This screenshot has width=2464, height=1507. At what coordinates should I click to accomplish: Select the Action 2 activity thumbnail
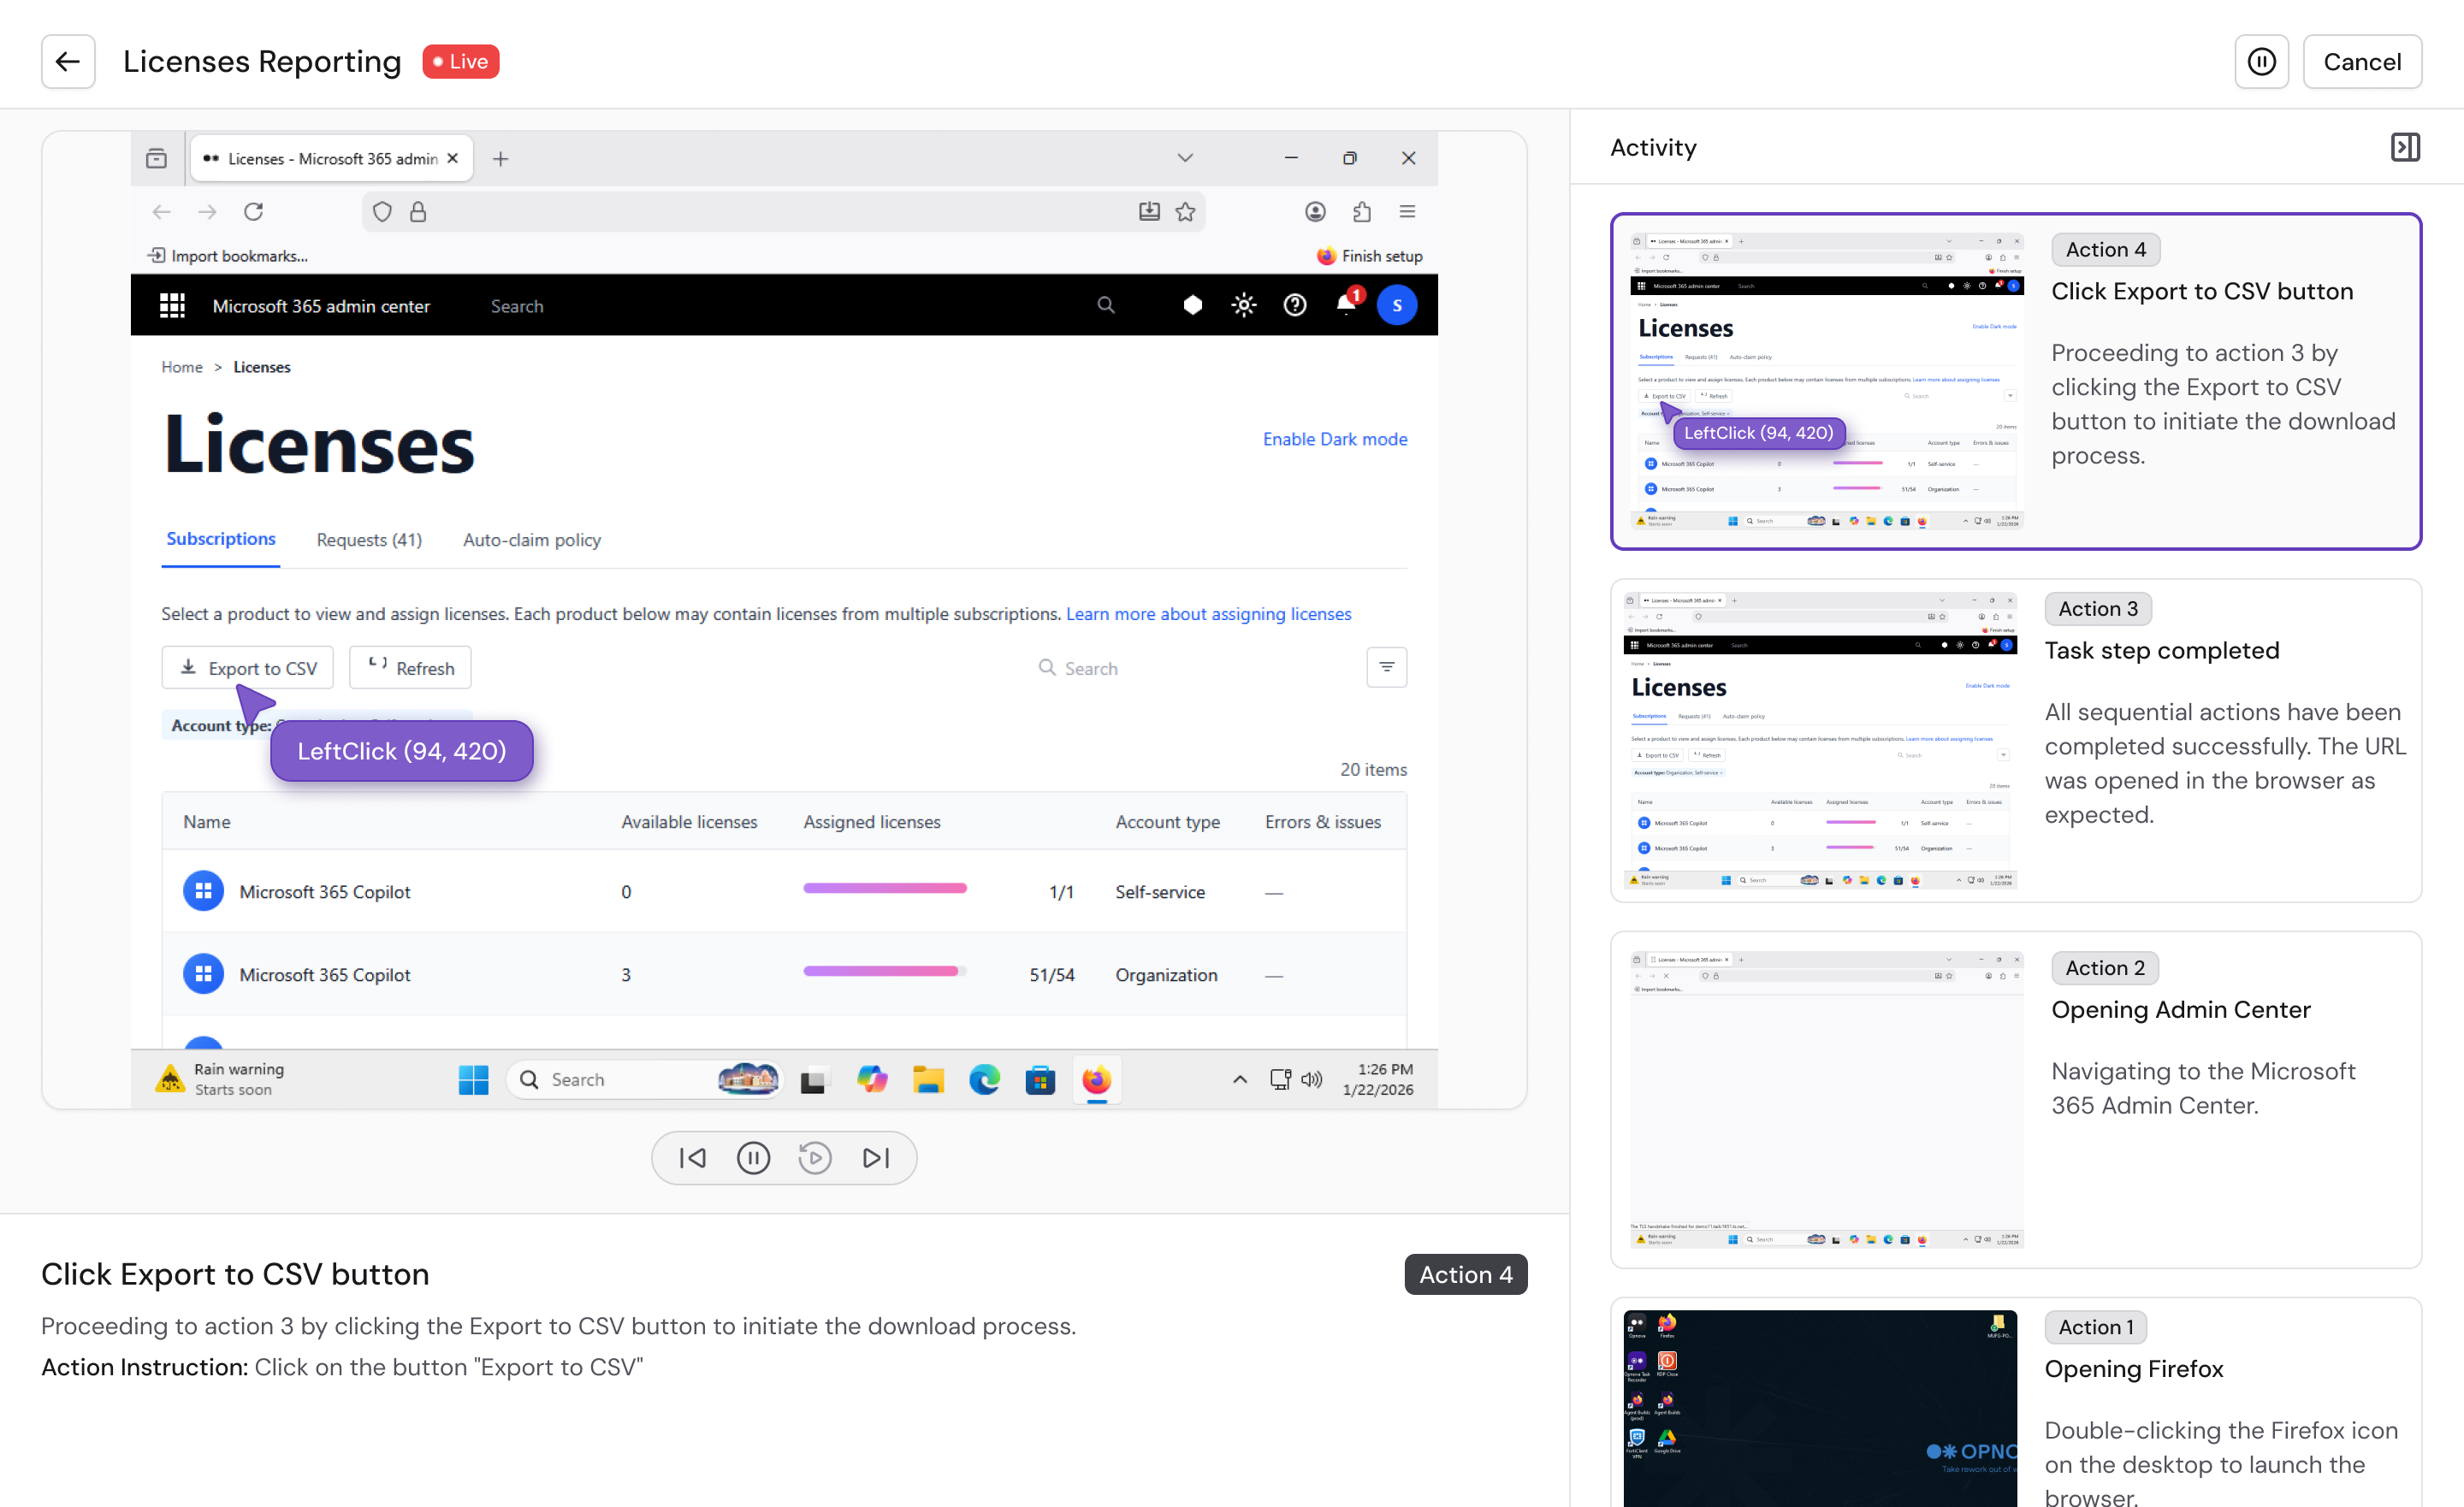pos(1826,1099)
